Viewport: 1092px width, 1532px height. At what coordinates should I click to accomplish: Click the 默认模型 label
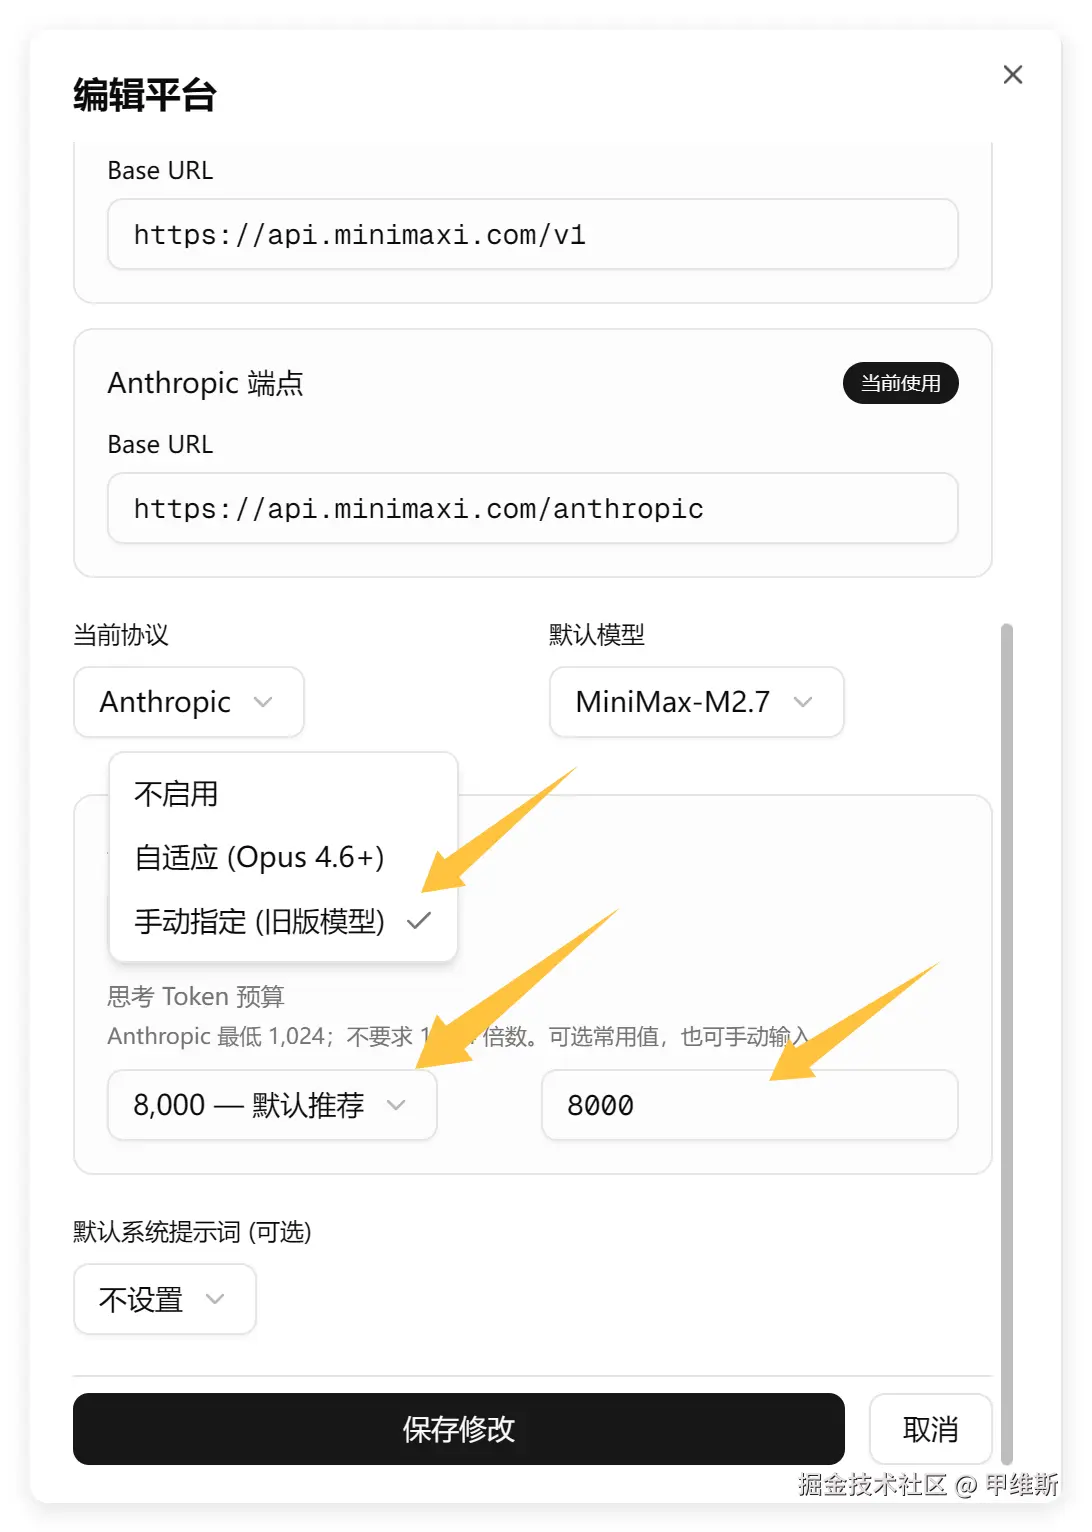597,635
